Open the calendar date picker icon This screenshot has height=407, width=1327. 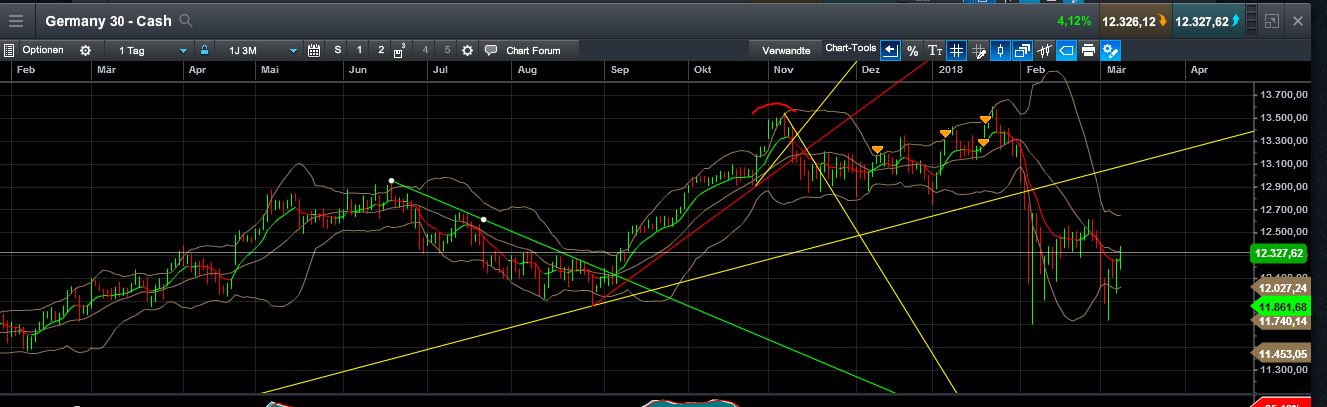(x=314, y=50)
